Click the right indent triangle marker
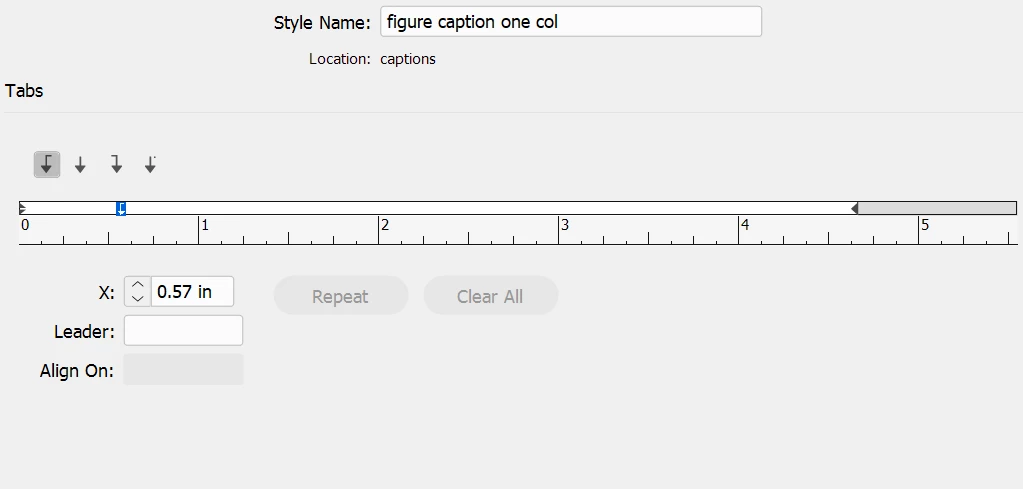Screen dimensions: 1023x489 coord(854,208)
